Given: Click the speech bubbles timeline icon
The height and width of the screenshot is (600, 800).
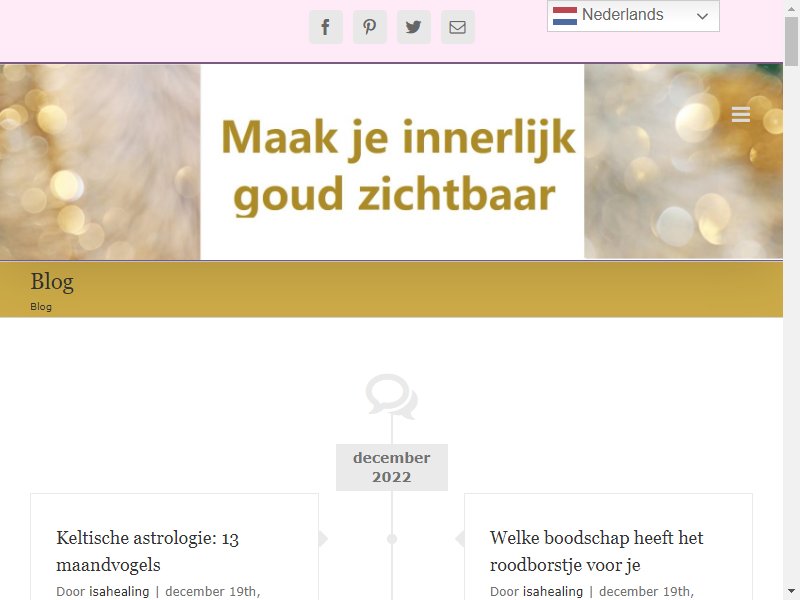Looking at the screenshot, I should coord(392,396).
